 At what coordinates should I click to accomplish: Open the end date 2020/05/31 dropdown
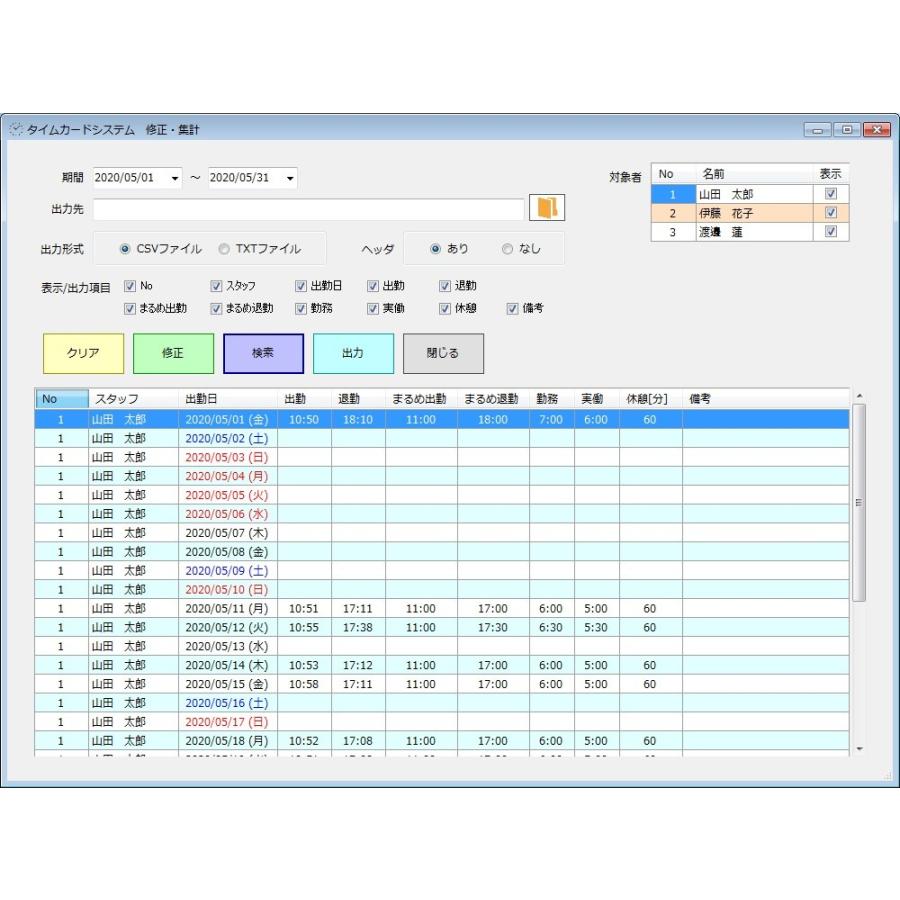coord(290,178)
